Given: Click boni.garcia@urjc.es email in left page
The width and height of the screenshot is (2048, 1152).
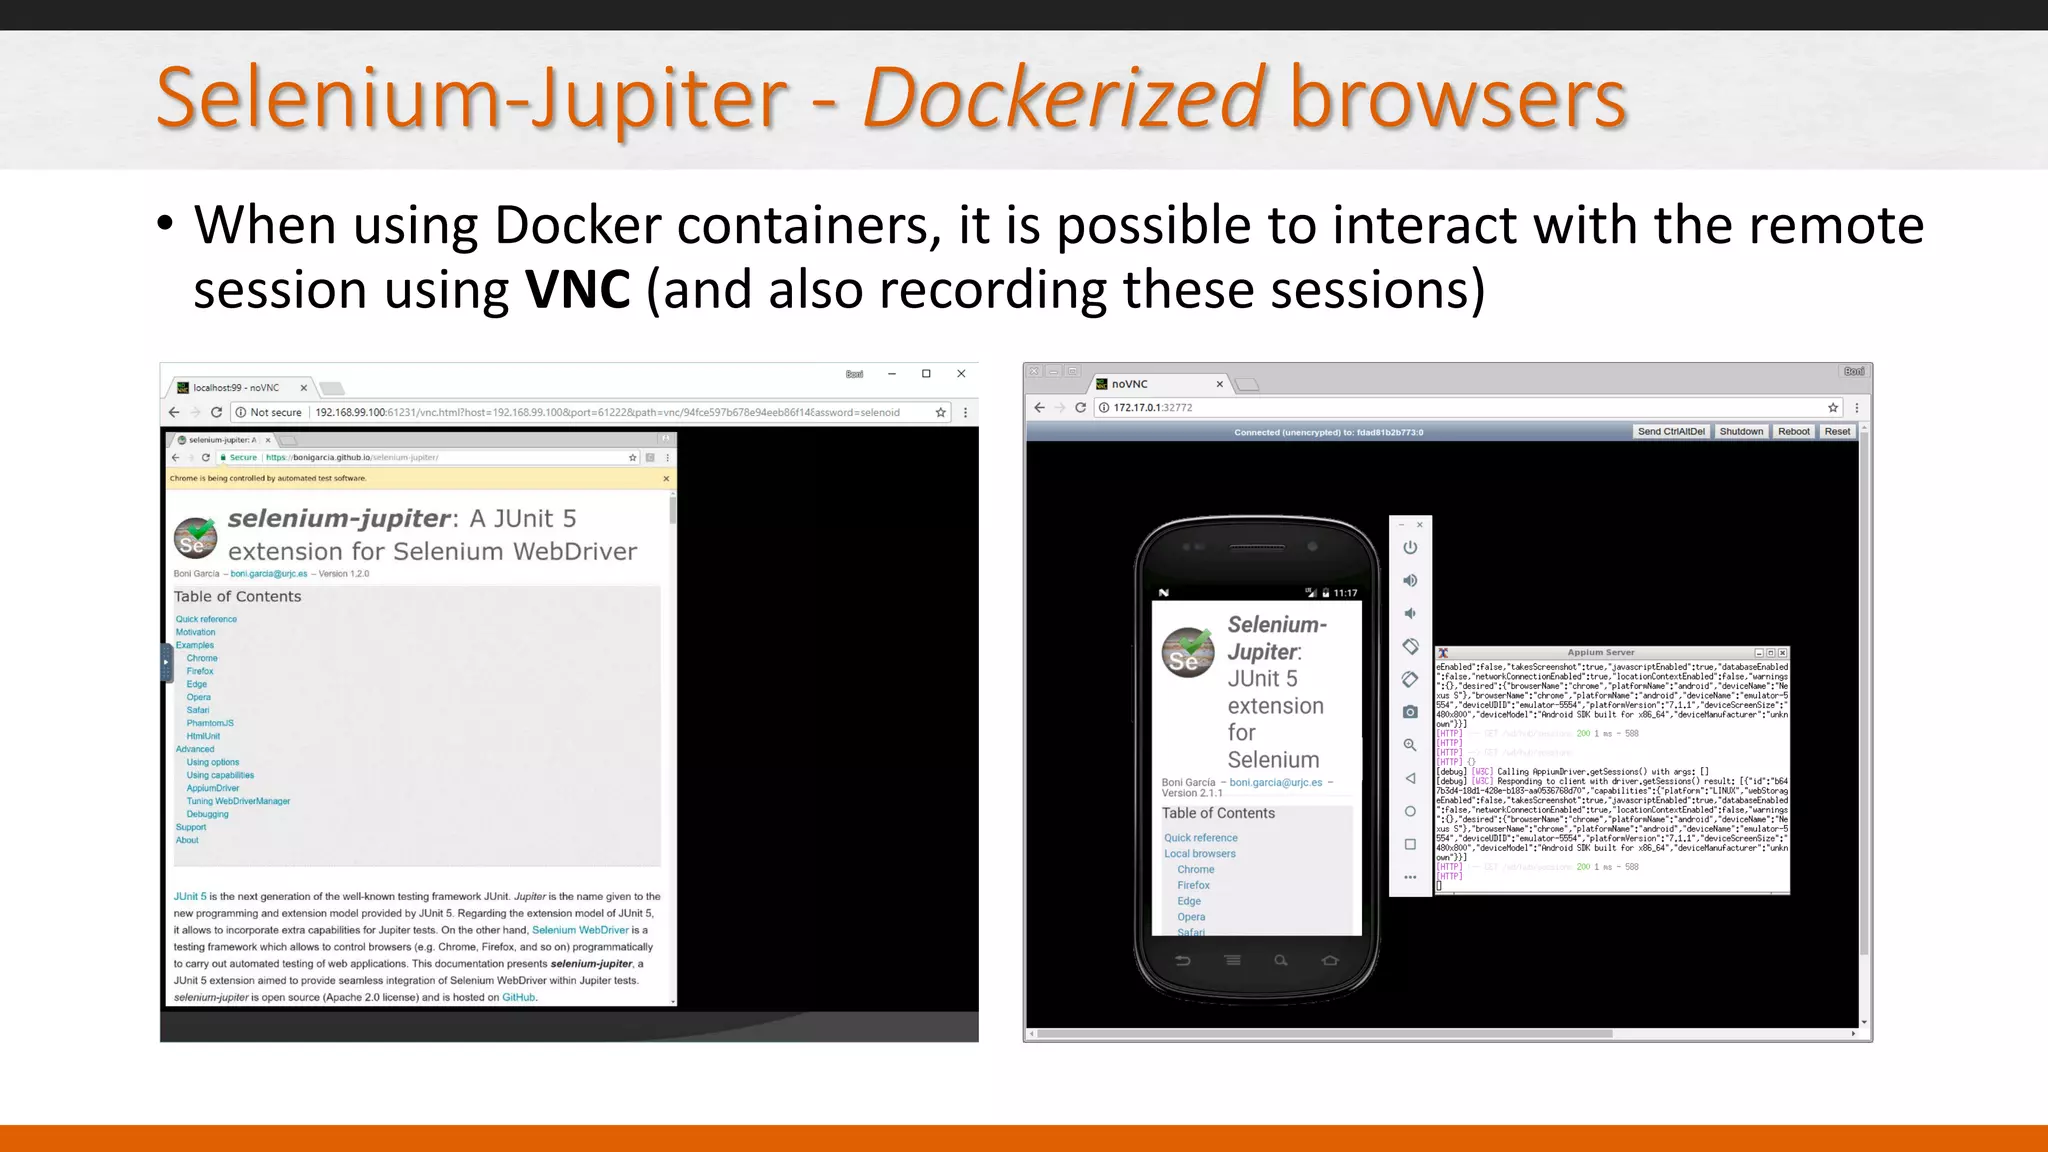Looking at the screenshot, I should (x=269, y=574).
